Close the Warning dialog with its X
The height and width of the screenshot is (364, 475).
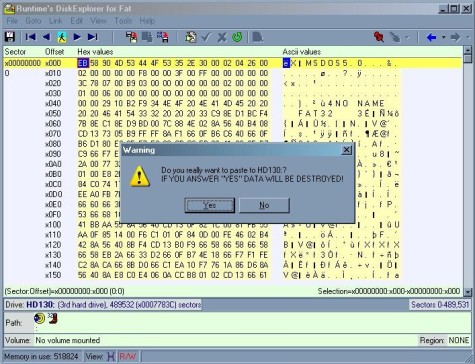click(347, 150)
